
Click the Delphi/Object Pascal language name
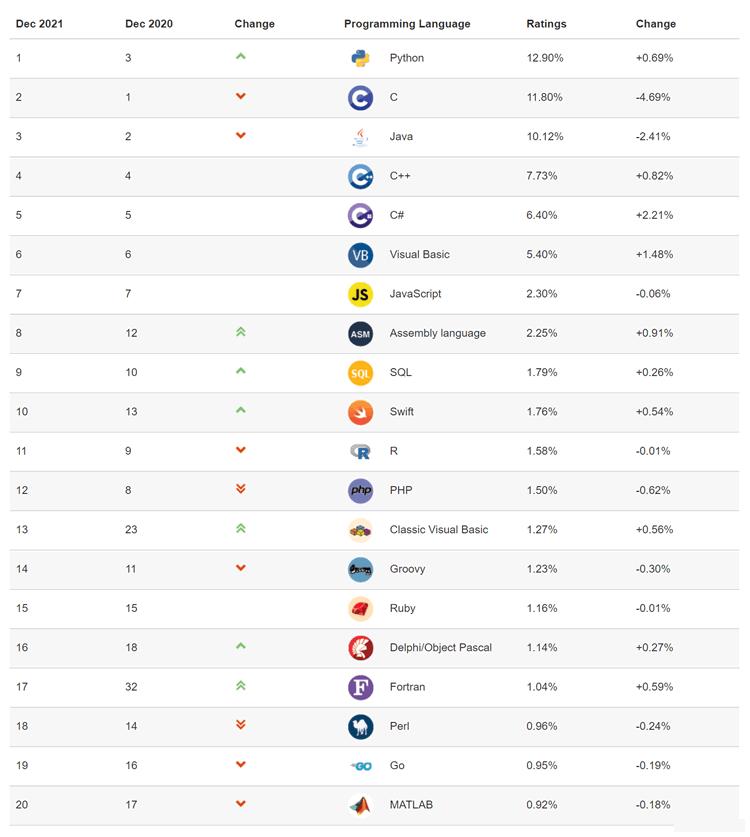click(x=440, y=648)
